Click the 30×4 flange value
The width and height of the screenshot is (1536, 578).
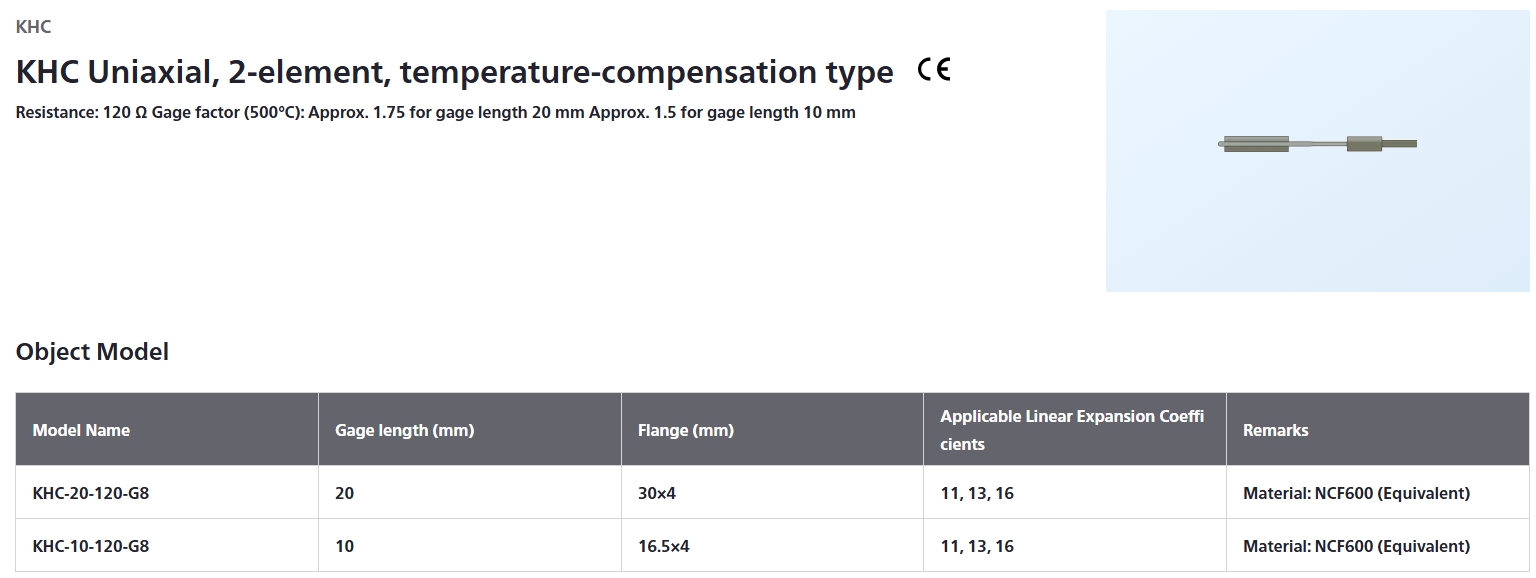click(657, 493)
